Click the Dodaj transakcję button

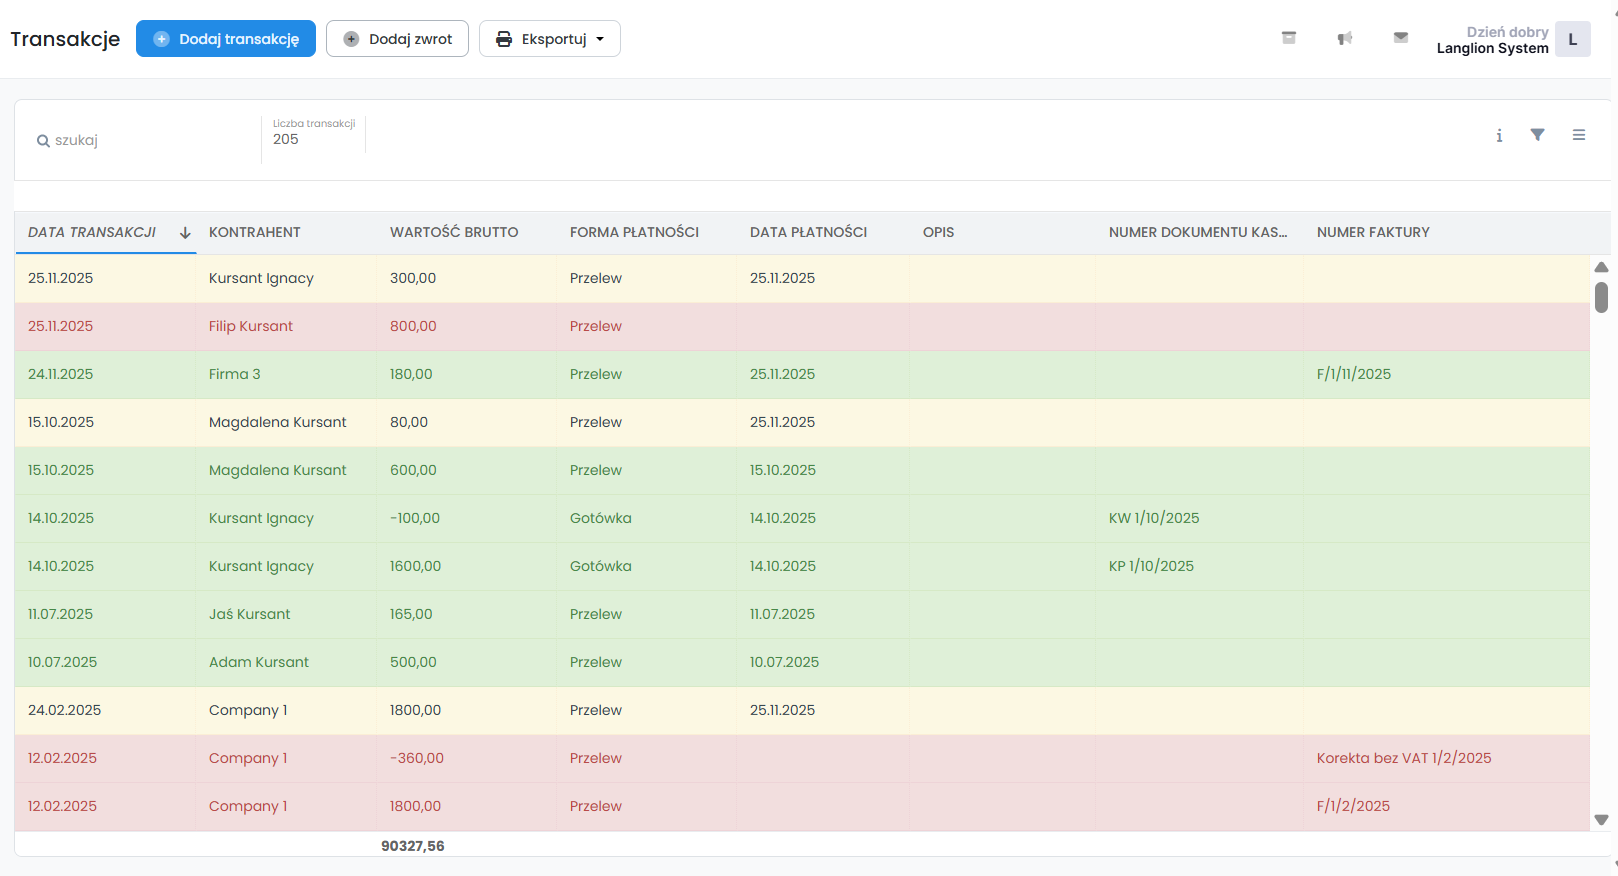point(226,39)
